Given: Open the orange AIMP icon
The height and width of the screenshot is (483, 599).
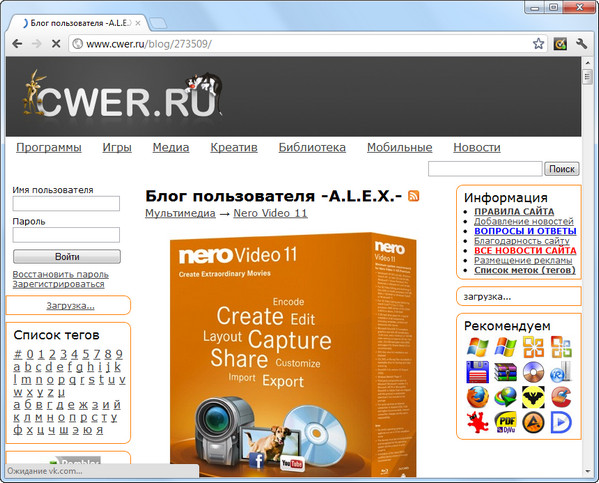Looking at the screenshot, I should click(x=533, y=422).
